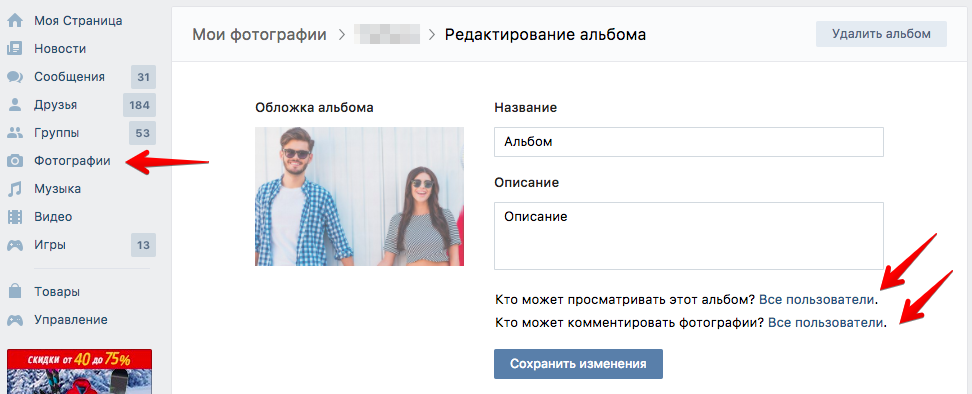Click the gamepad icon beside Управление

(x=15, y=320)
